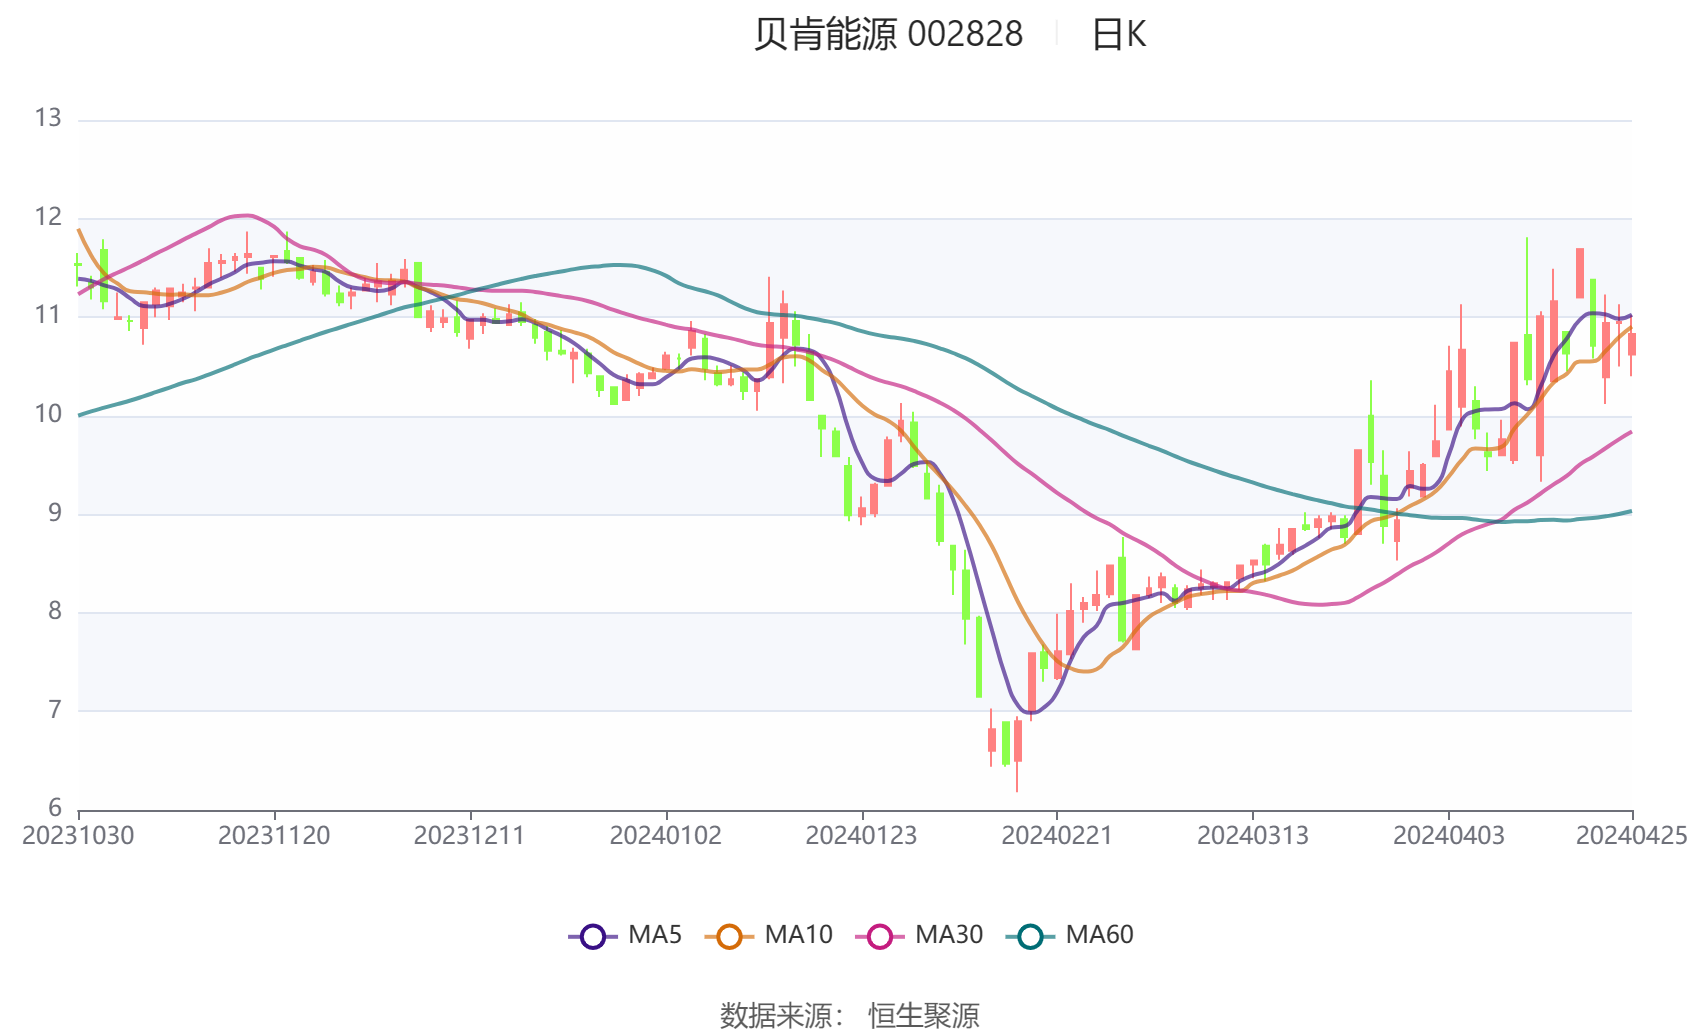This screenshot has height=1034, width=1700.
Task: Toggle the MA60 legend series
Action: [x=1070, y=935]
